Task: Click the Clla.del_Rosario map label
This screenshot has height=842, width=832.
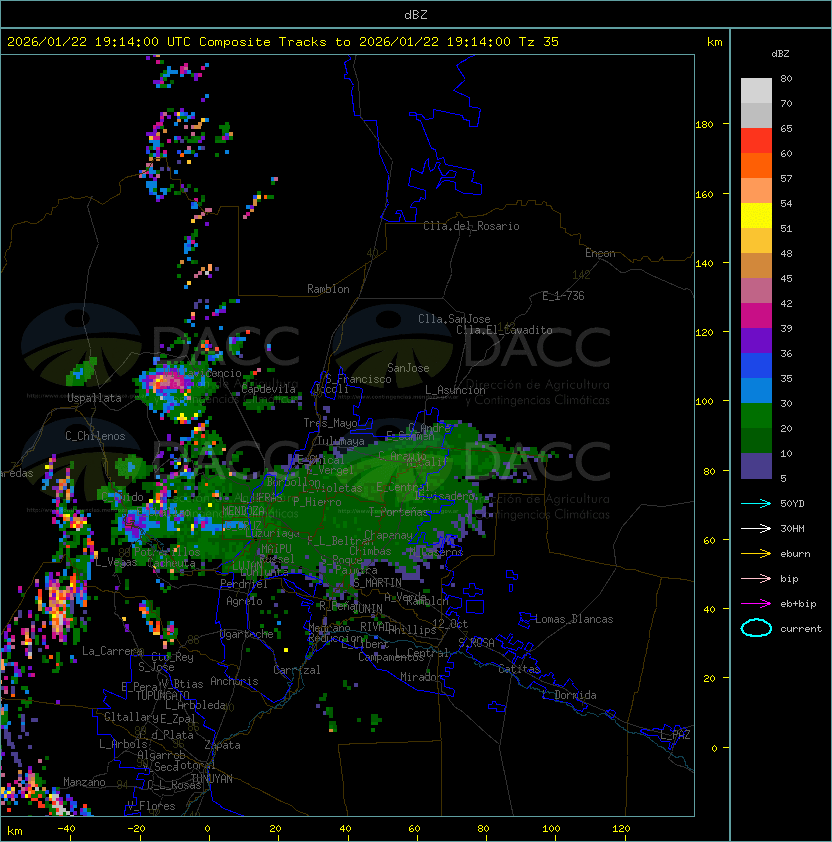Action: 471,226
